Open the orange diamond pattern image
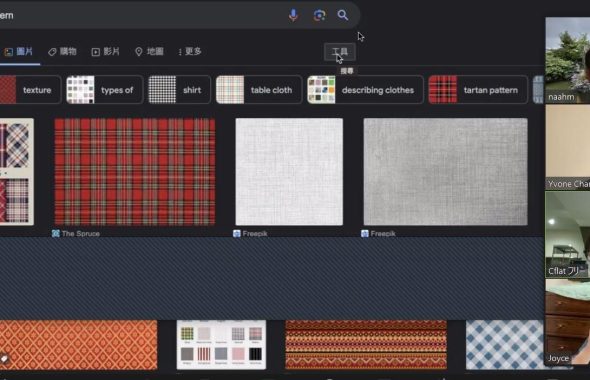The height and width of the screenshot is (380, 590). (78, 345)
